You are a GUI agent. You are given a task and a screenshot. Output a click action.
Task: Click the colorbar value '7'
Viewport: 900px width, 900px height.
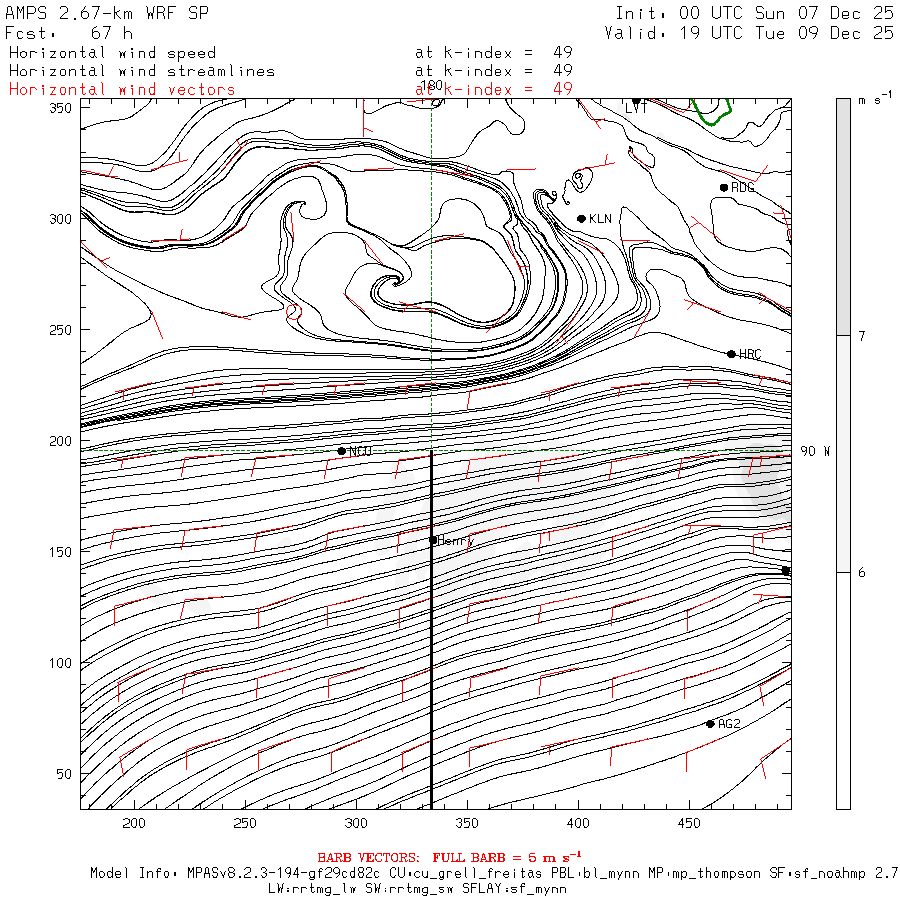862,336
